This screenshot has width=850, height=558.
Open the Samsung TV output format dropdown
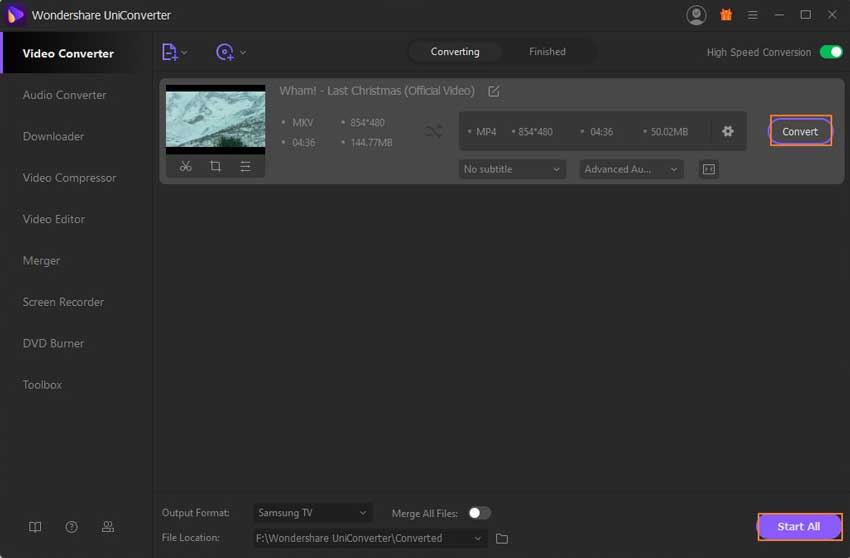click(312, 513)
